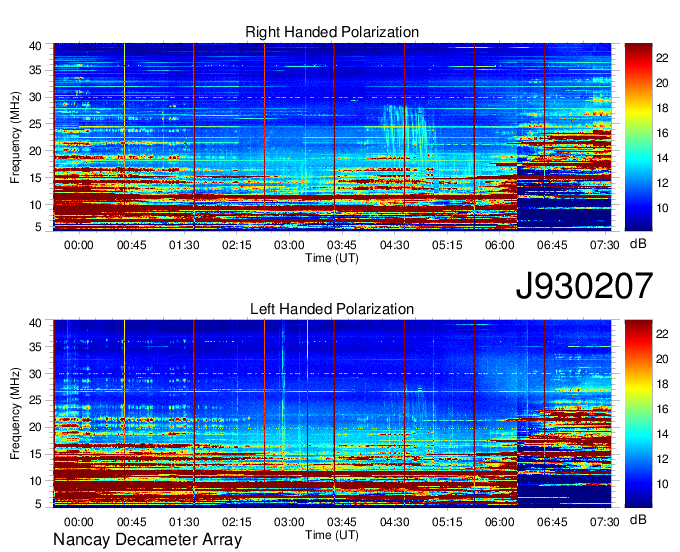
Task: Click the '25' frequency tick on the bottom plot
Action: click(x=35, y=400)
